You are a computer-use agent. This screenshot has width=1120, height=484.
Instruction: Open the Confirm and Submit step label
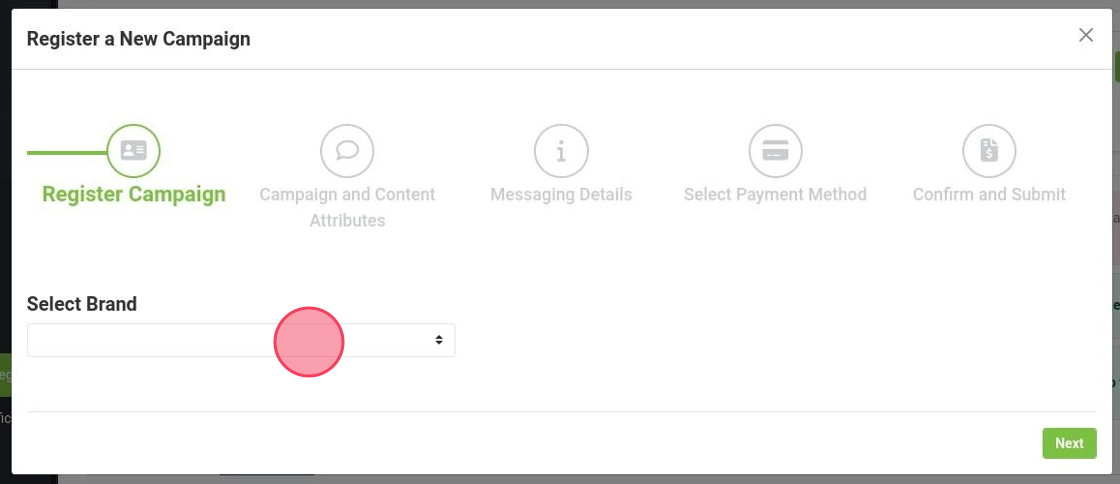click(989, 194)
